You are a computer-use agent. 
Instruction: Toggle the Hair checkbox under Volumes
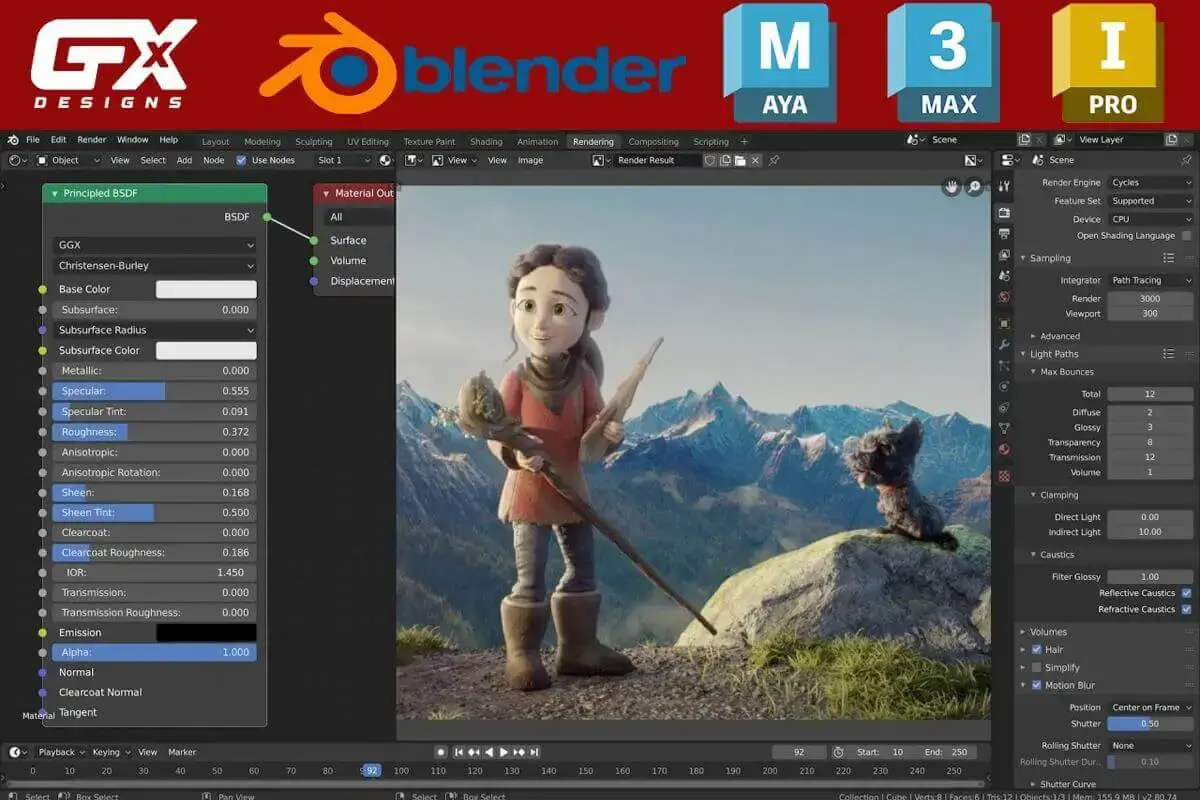coord(1036,649)
